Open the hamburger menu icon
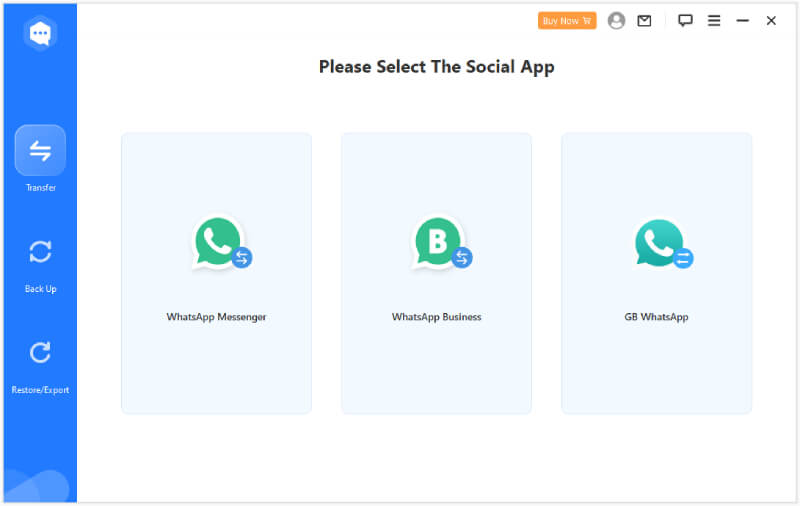Viewport: 800px width, 506px height. click(x=714, y=20)
